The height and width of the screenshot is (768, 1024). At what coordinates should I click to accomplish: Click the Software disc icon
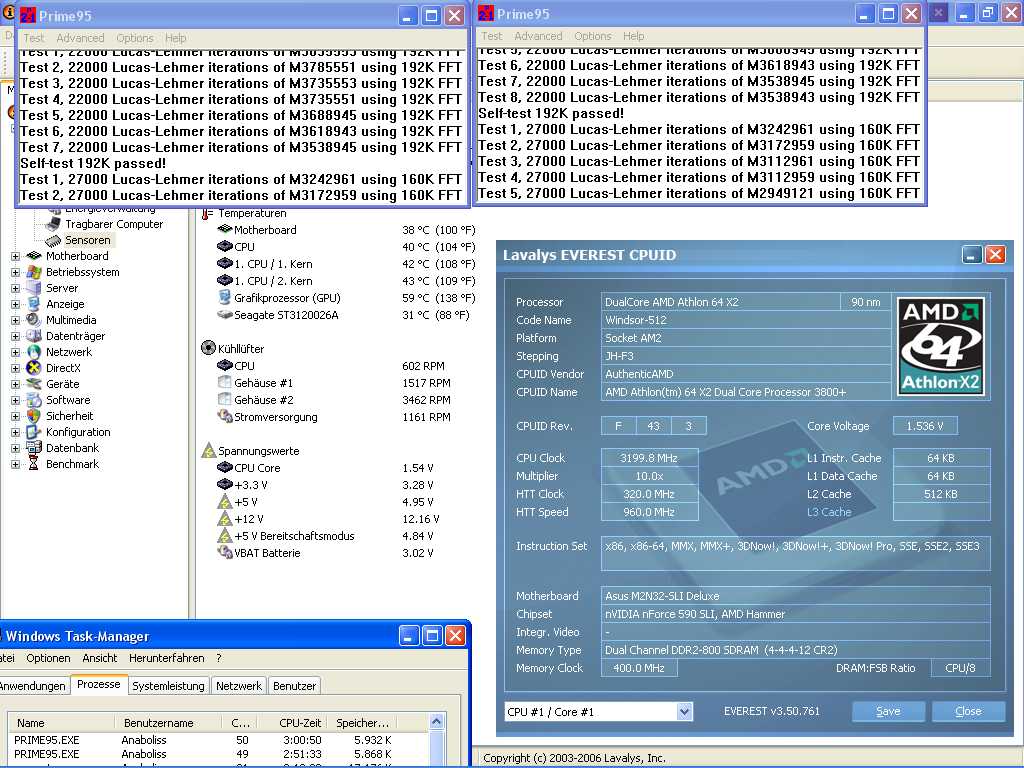[34, 400]
